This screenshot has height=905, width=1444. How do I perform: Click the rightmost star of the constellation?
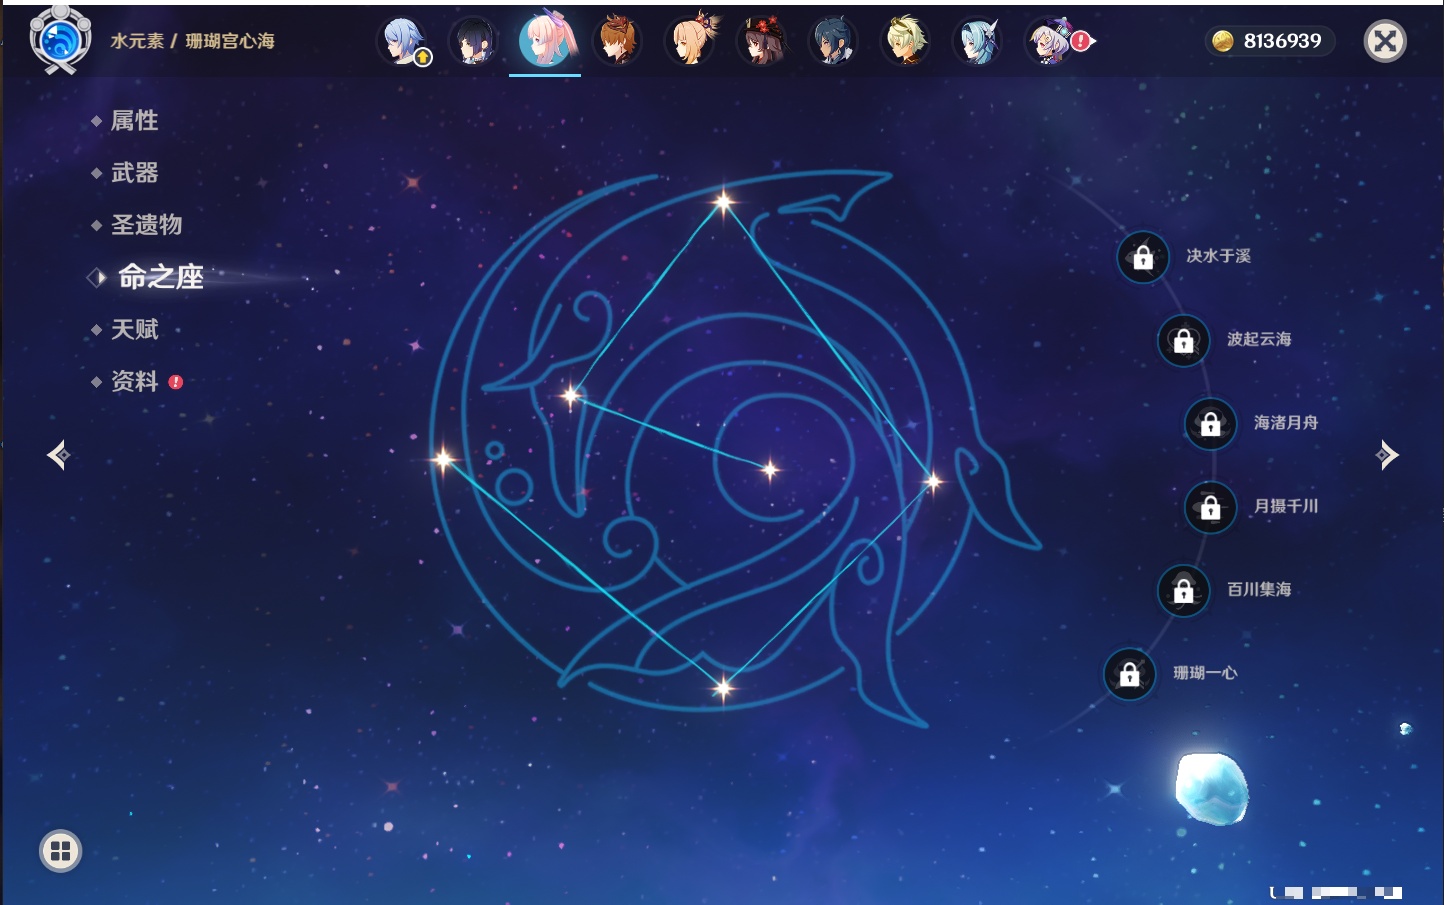(933, 482)
